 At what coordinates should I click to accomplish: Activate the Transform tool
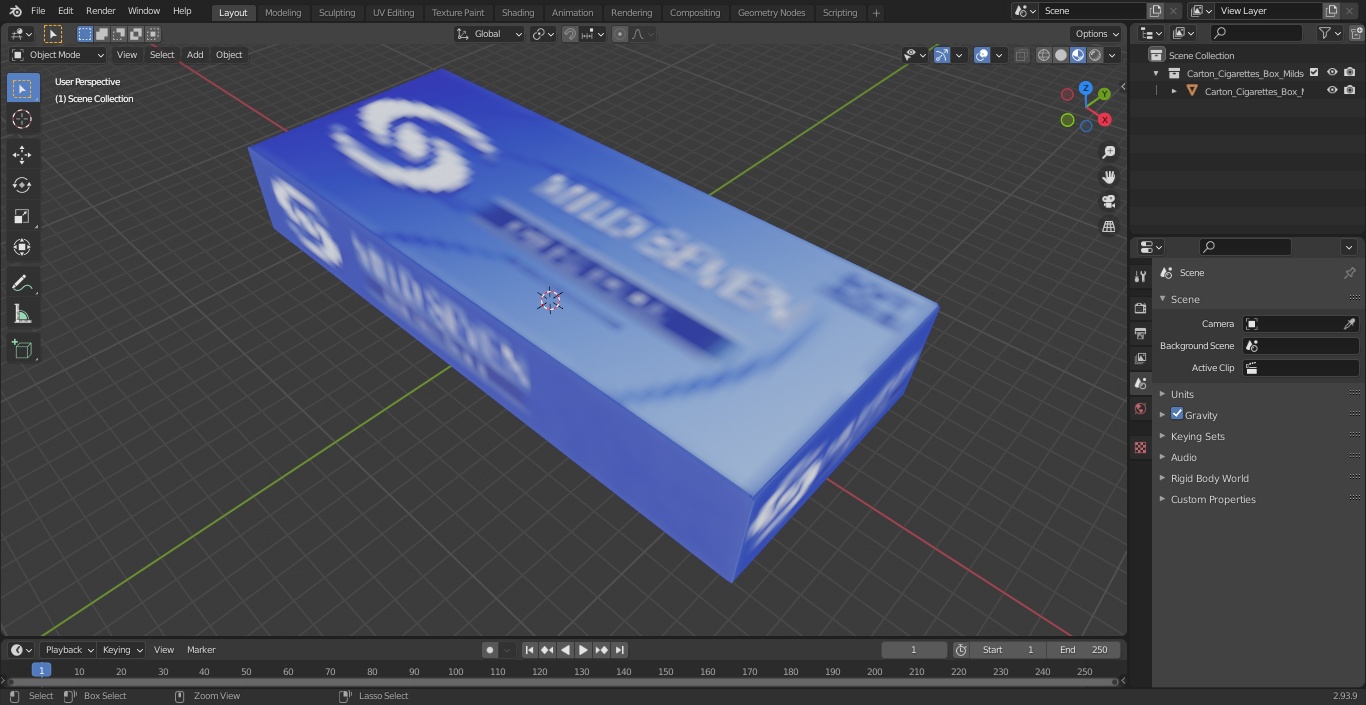(22, 247)
